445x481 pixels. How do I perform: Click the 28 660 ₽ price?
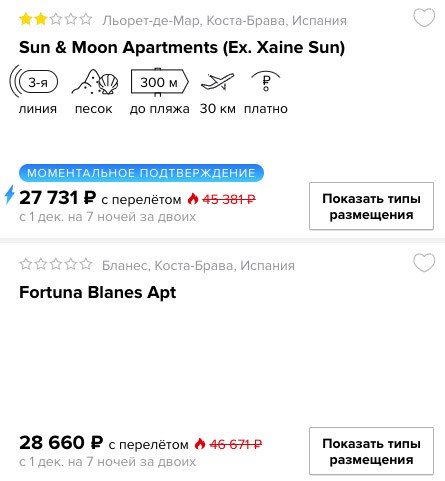pyautogui.click(x=61, y=443)
